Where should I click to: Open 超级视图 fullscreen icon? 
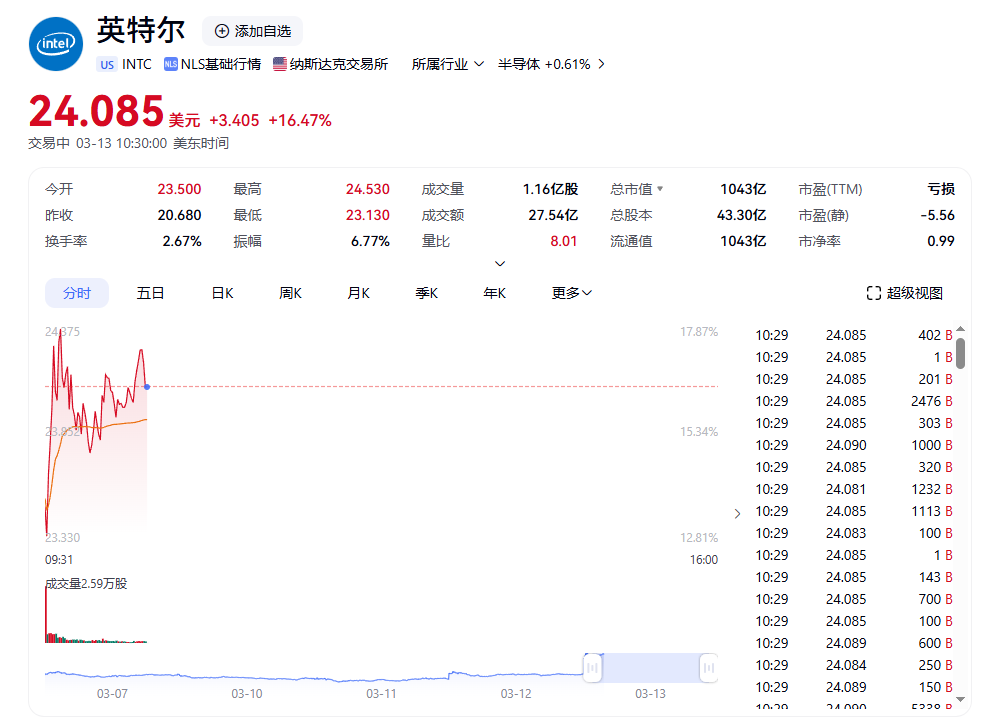point(874,293)
